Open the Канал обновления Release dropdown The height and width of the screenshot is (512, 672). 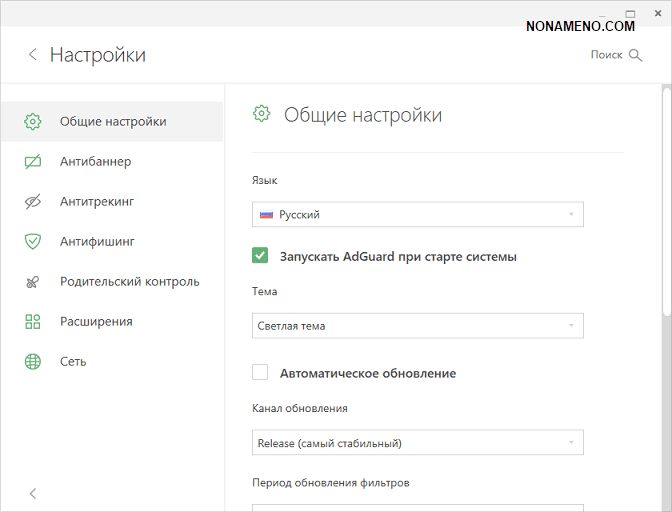click(417, 442)
